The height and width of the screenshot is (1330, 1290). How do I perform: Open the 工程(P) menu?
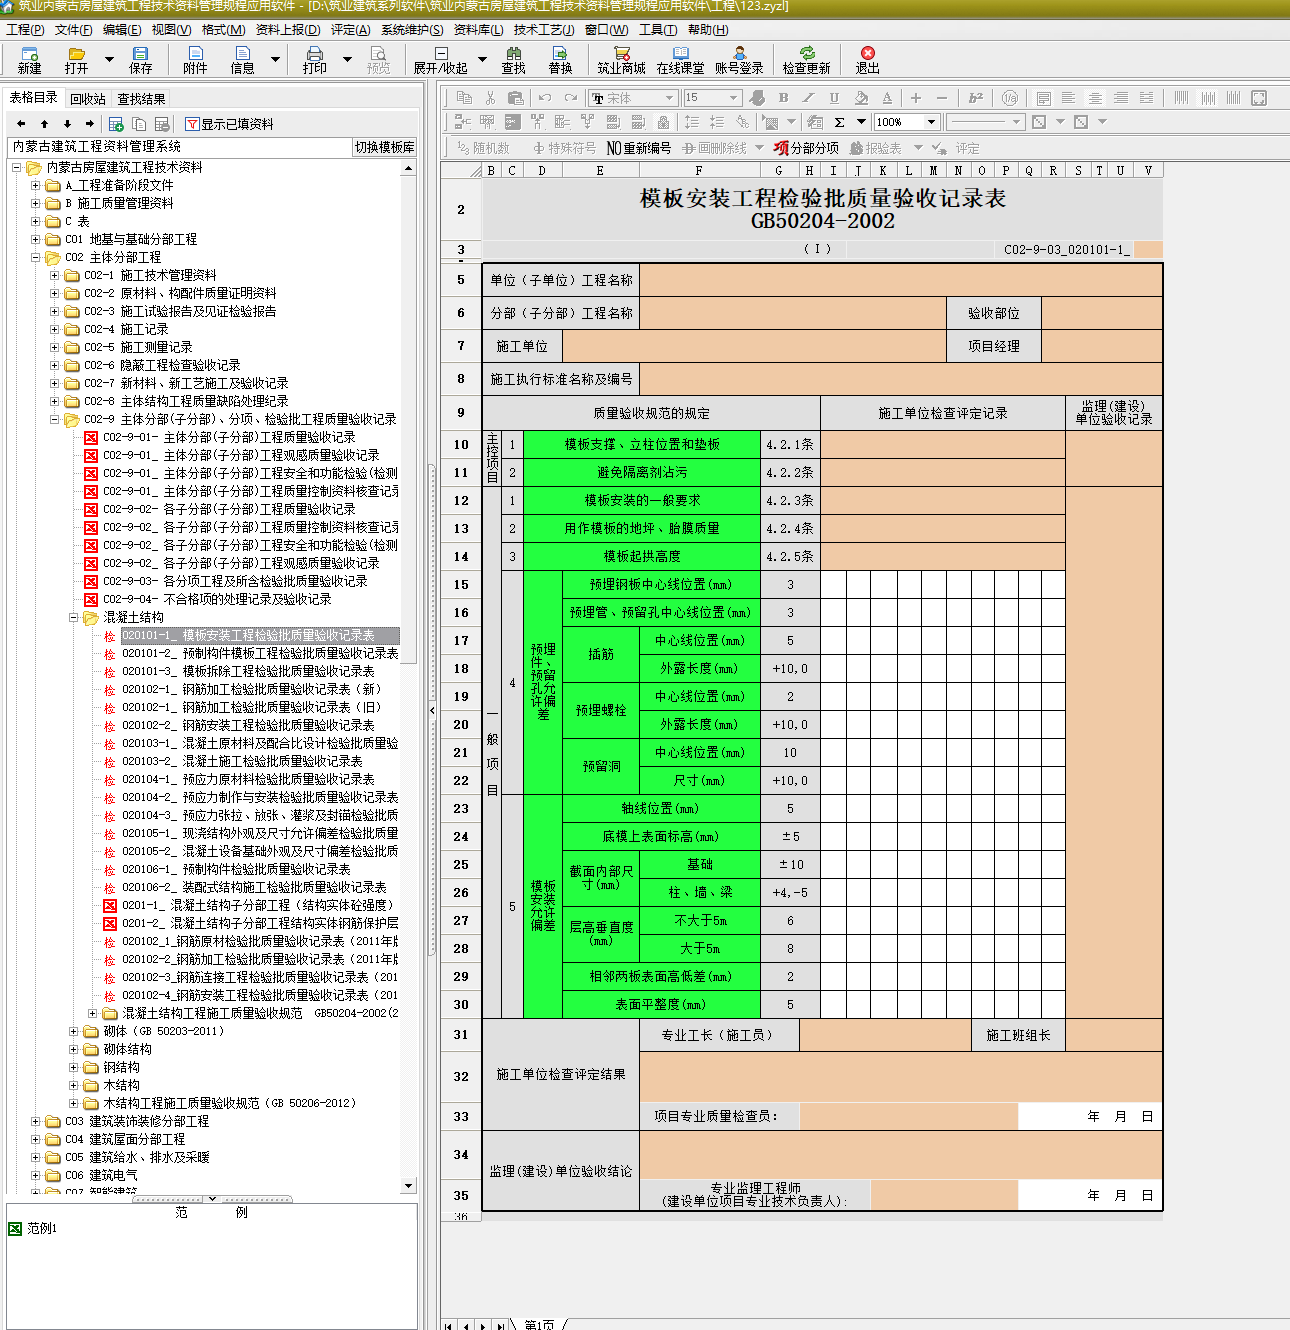pyautogui.click(x=25, y=30)
